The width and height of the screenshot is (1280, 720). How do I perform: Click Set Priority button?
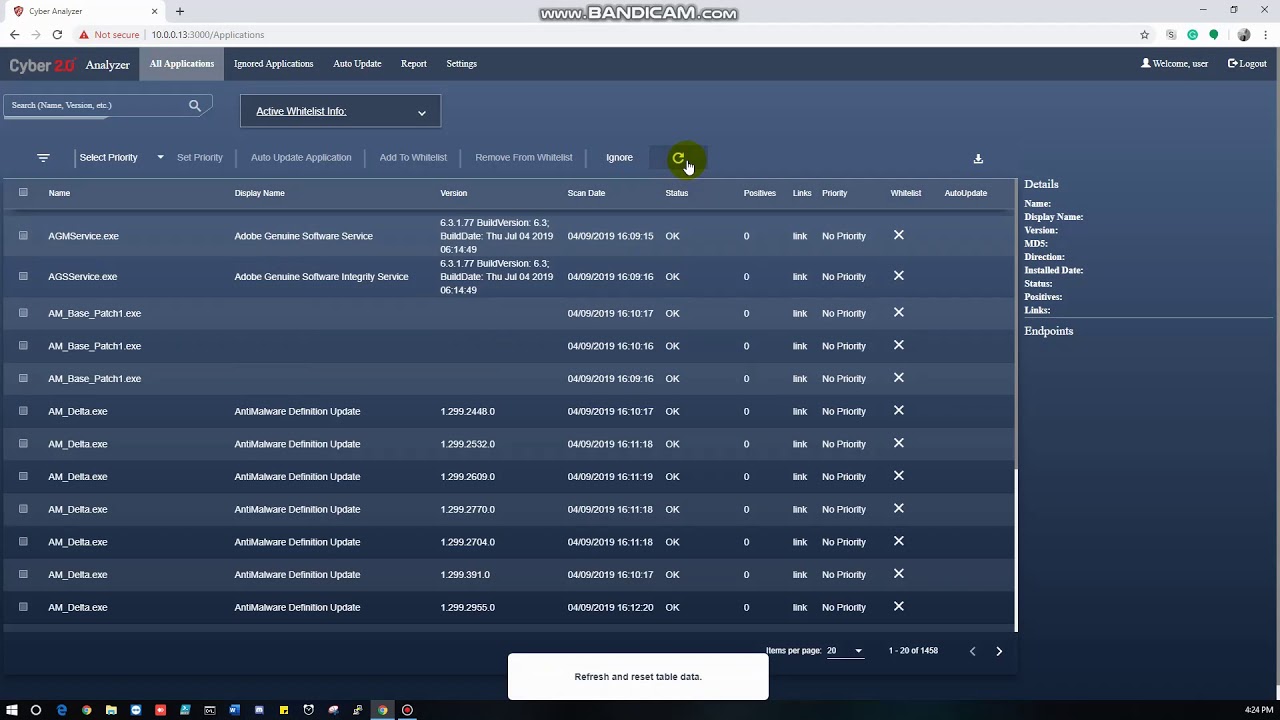[200, 157]
